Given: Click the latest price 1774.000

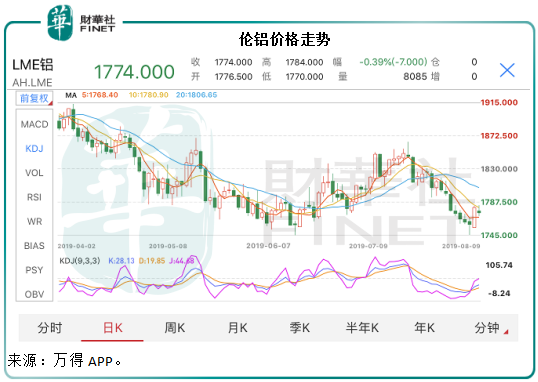Looking at the screenshot, I should coord(134,72).
